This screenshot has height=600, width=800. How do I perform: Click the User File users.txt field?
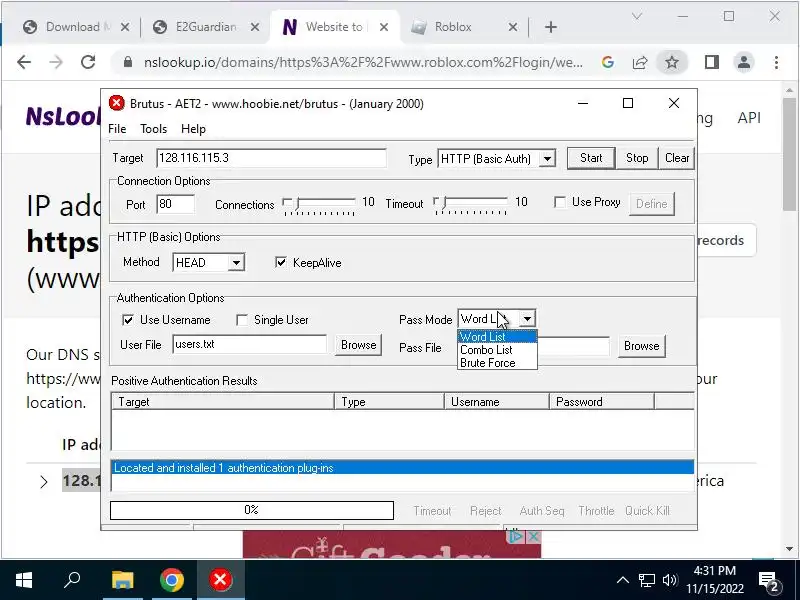(x=249, y=345)
